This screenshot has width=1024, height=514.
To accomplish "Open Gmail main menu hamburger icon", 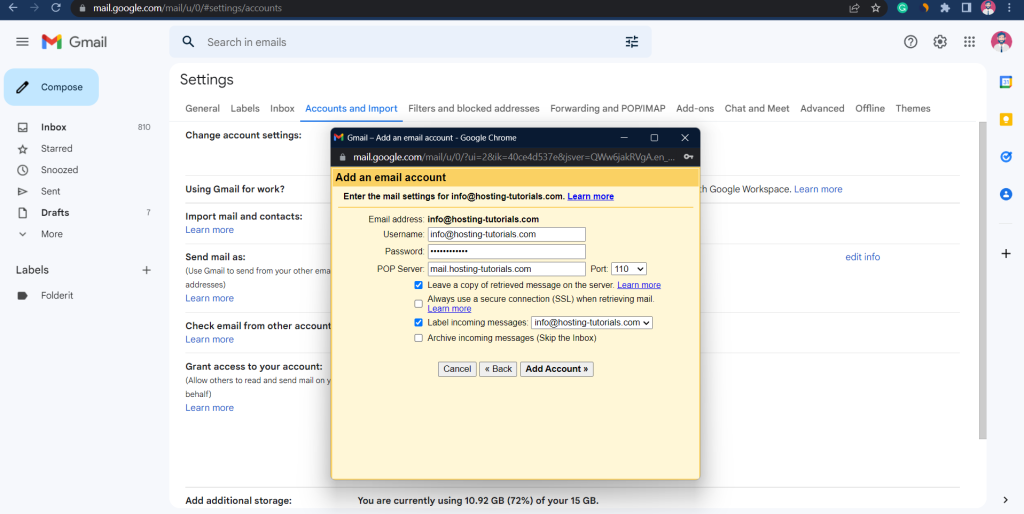I will (x=22, y=42).
